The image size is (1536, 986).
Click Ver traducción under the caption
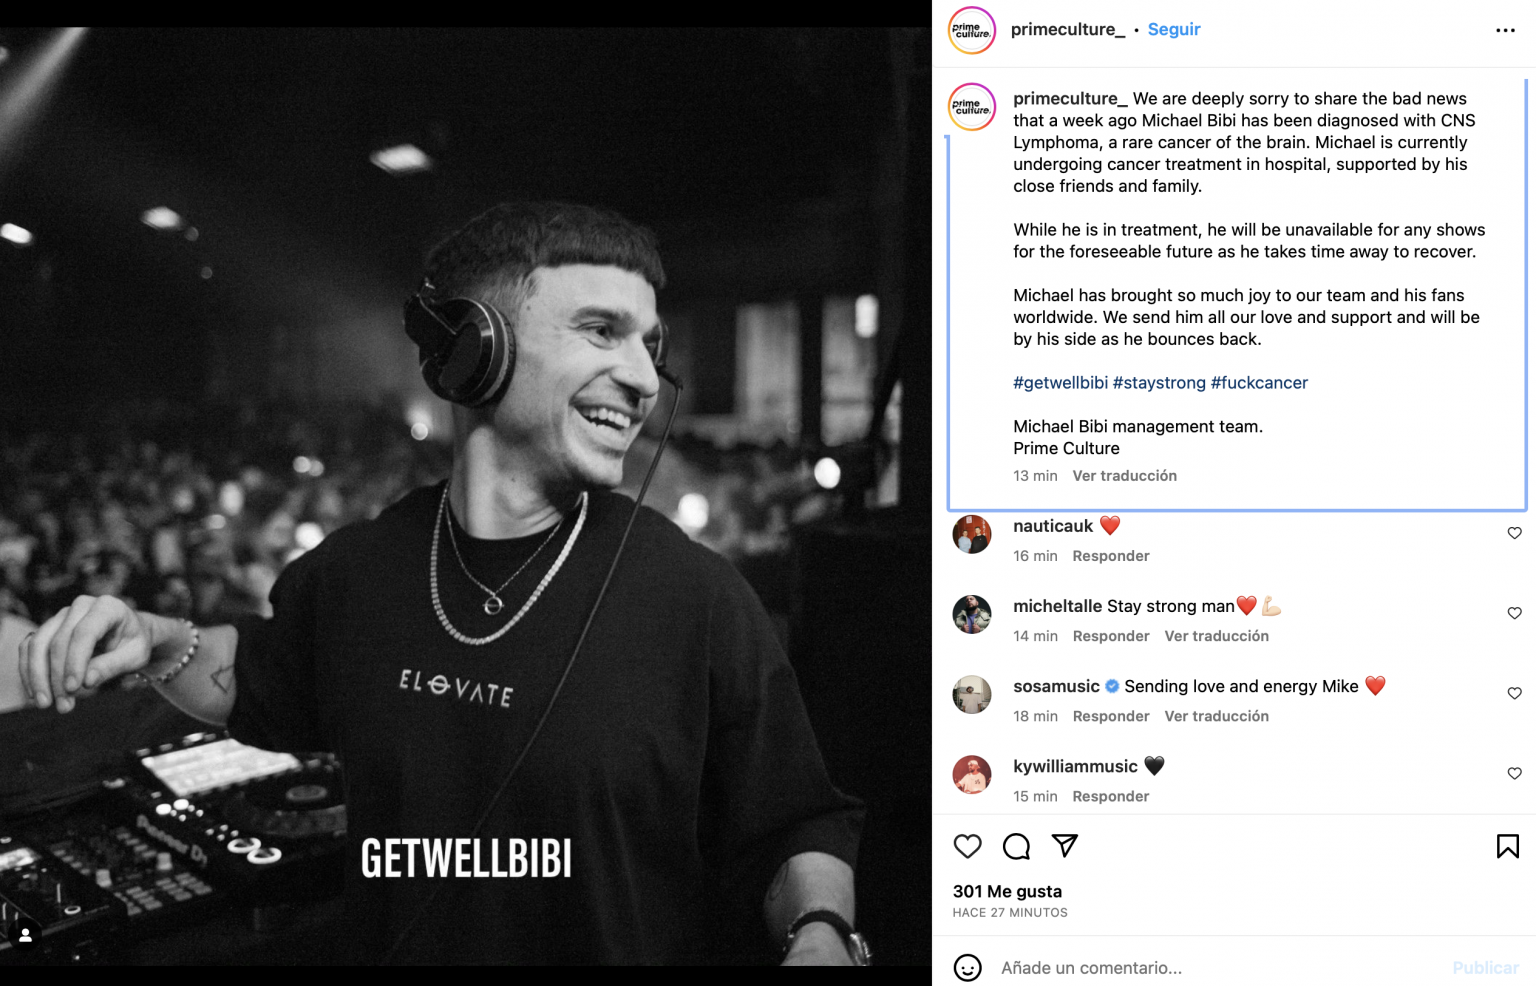(1124, 476)
